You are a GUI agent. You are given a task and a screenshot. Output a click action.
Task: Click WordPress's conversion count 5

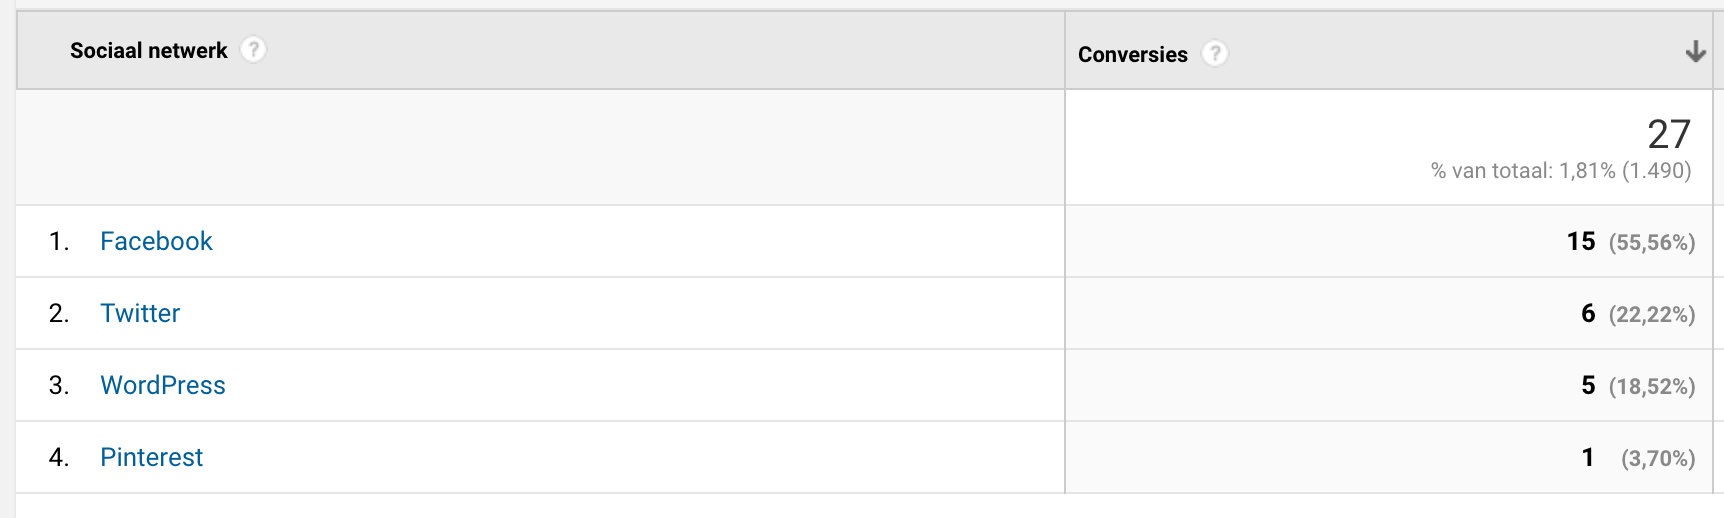[x=1588, y=385]
